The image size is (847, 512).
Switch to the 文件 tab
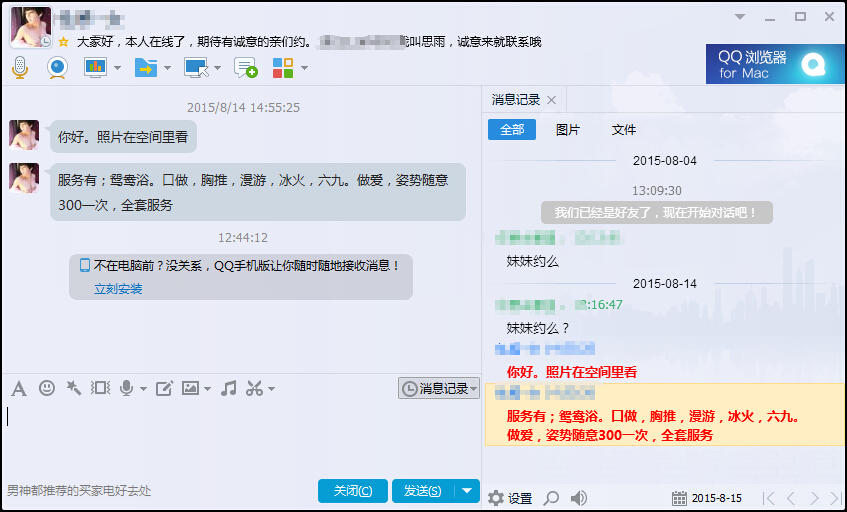click(x=623, y=130)
